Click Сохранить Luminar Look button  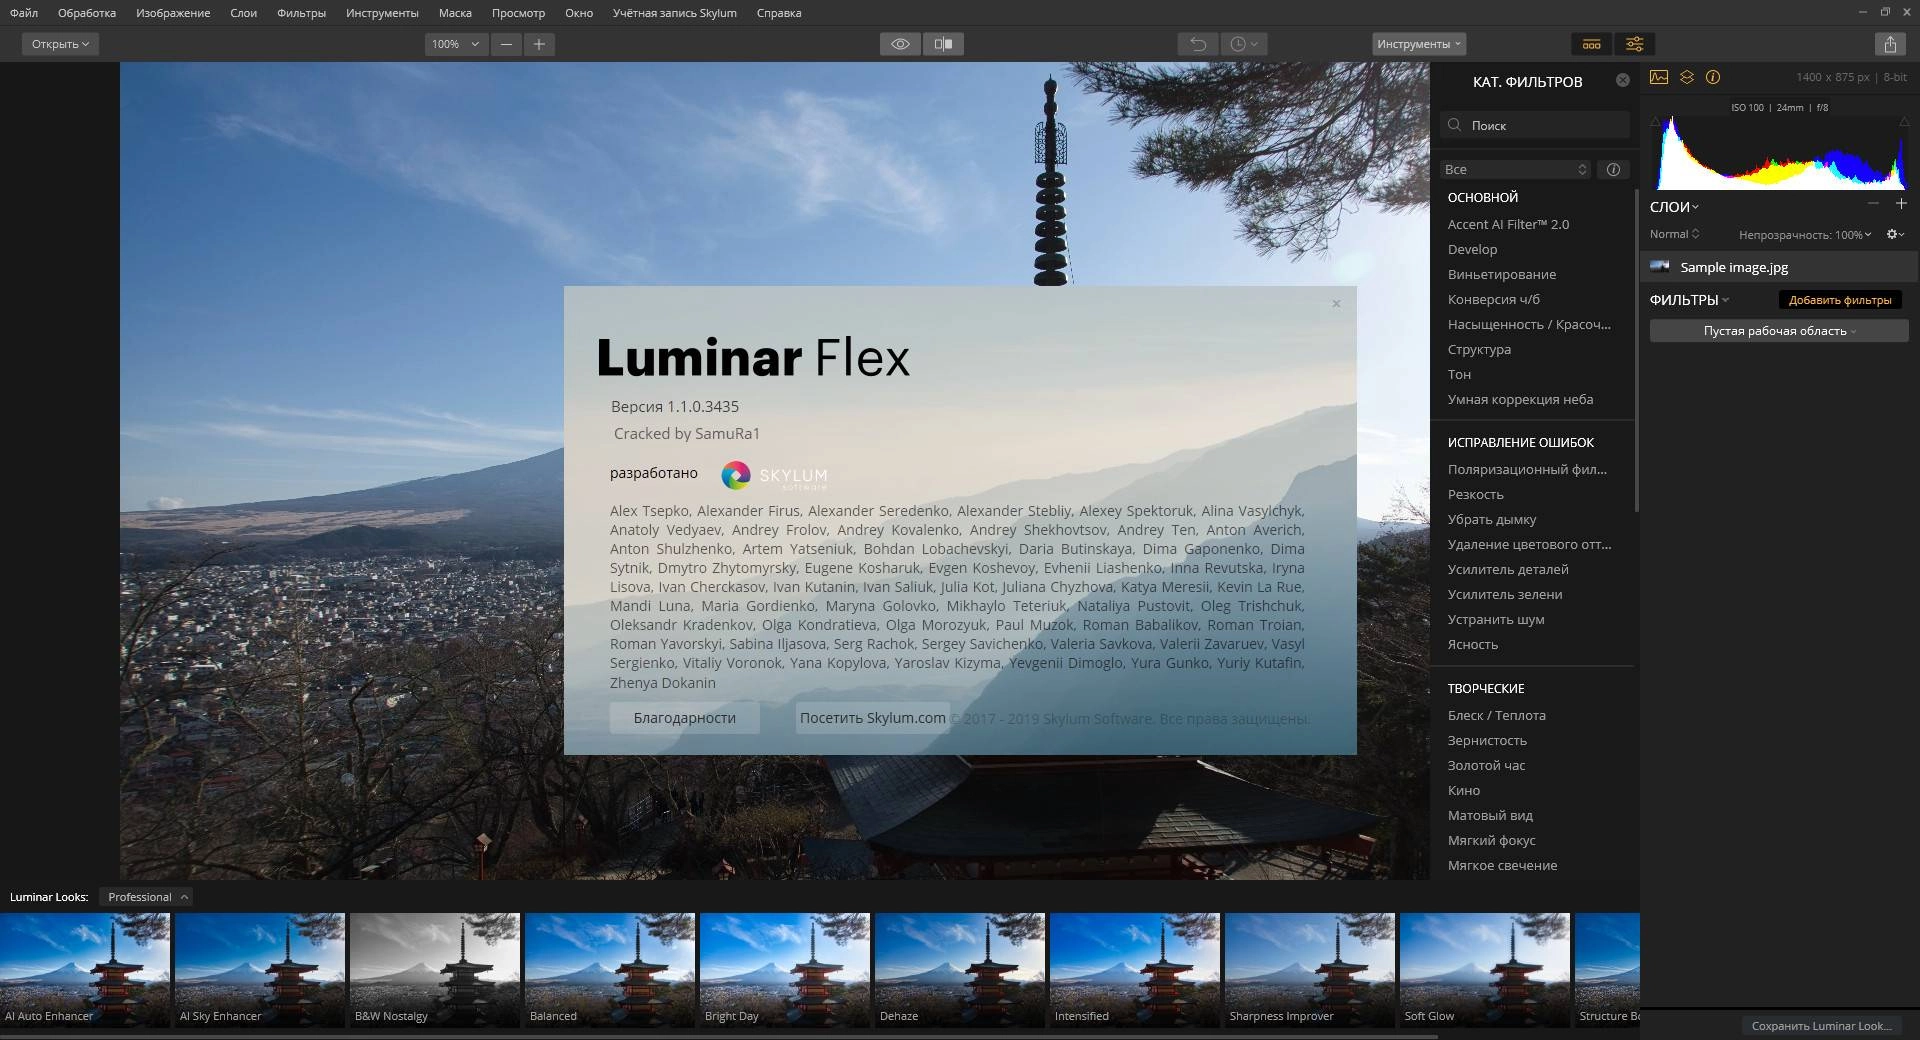(x=1822, y=1026)
